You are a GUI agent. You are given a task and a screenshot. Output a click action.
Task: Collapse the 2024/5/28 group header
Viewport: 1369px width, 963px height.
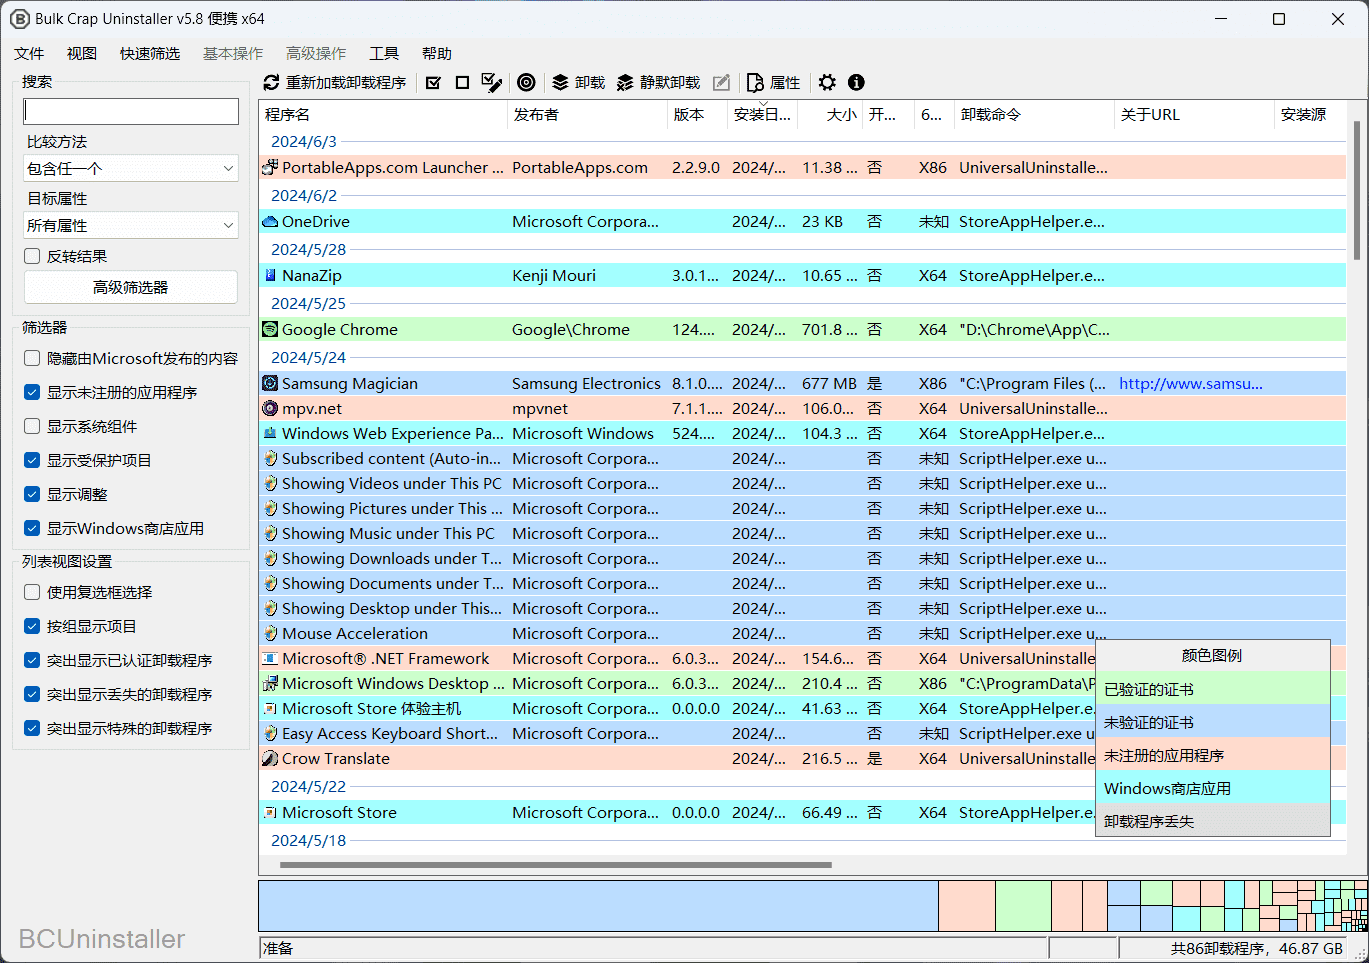[308, 249]
